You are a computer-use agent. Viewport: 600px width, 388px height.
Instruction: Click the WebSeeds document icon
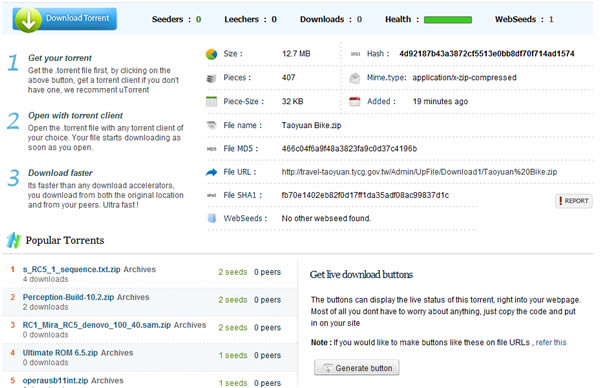[x=211, y=218]
